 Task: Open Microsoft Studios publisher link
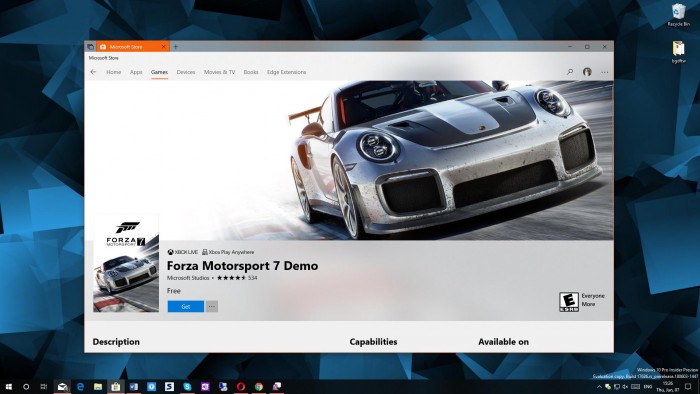188,278
